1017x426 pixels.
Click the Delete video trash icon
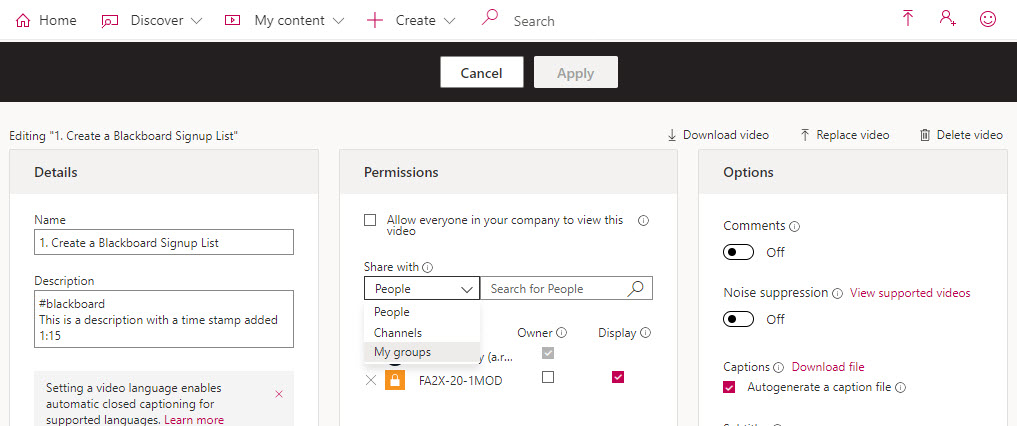[925, 135]
